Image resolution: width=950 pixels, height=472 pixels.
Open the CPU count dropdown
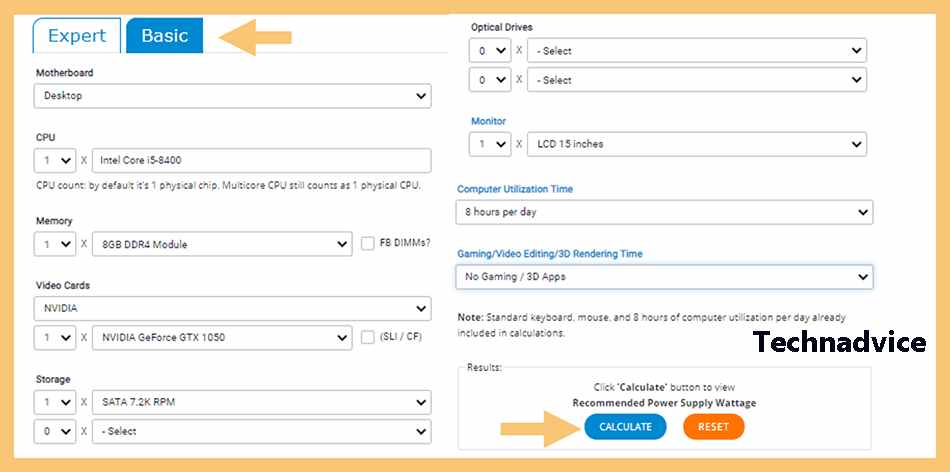[x=55, y=161]
